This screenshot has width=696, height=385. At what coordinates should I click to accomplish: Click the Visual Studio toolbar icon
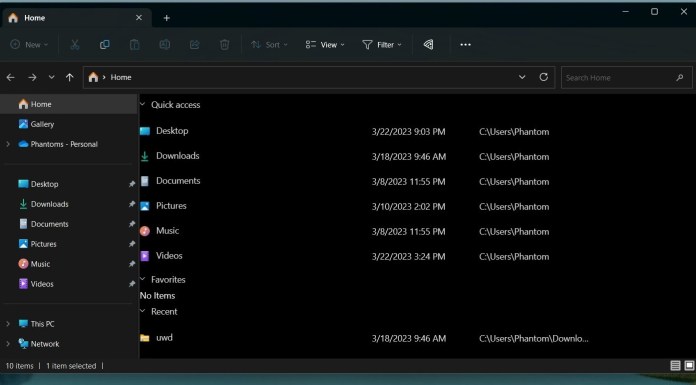(428, 44)
